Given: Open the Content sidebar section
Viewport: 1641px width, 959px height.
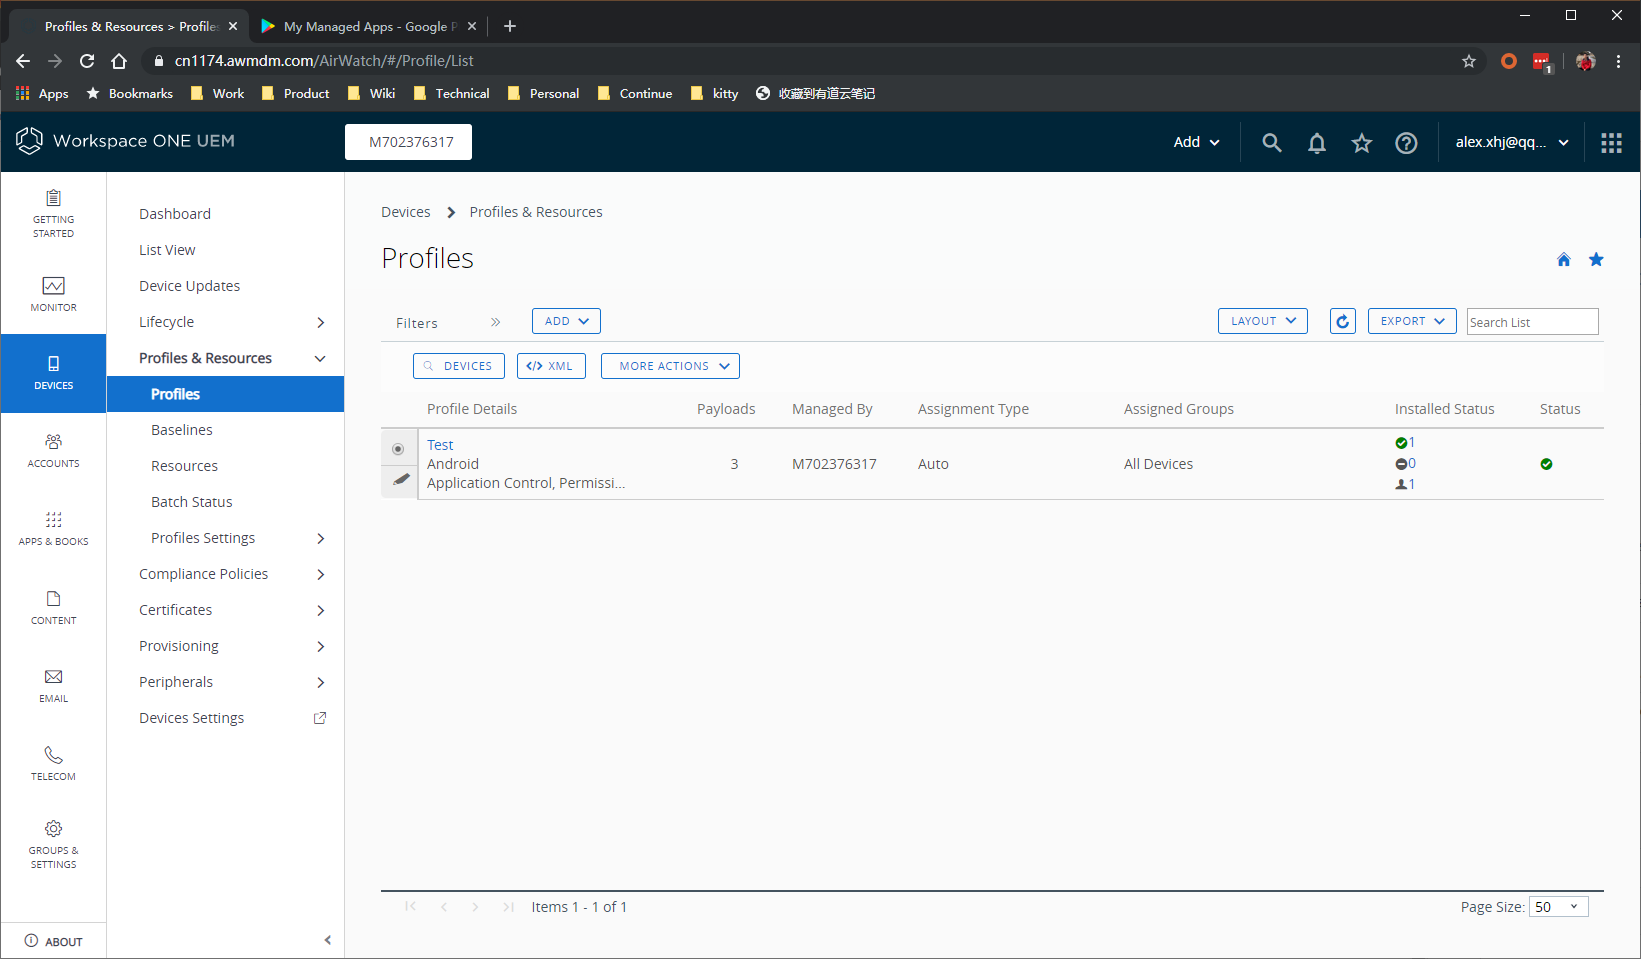Looking at the screenshot, I should tap(53, 607).
